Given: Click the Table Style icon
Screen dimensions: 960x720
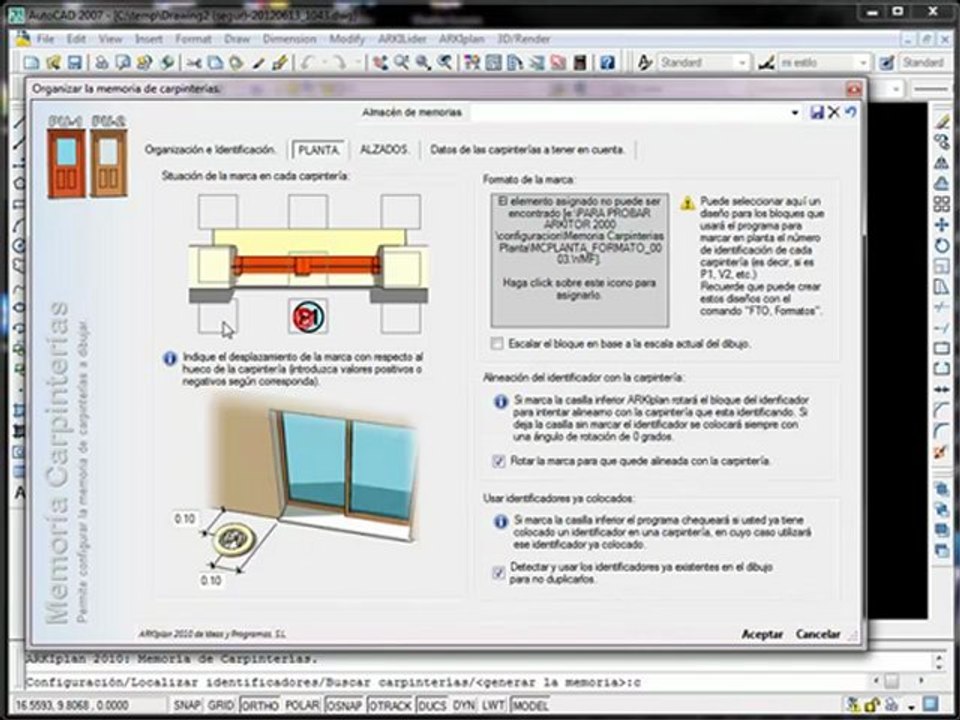Looking at the screenshot, I should pos(887,62).
